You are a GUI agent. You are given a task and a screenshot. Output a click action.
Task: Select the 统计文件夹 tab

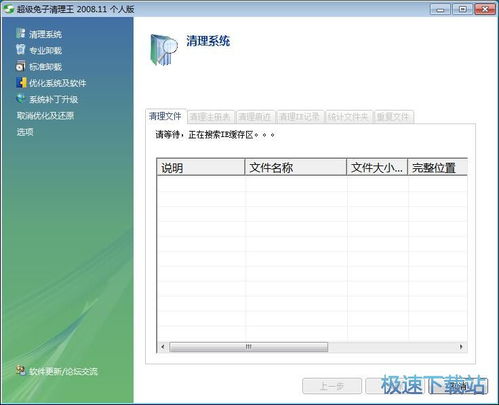coord(348,117)
